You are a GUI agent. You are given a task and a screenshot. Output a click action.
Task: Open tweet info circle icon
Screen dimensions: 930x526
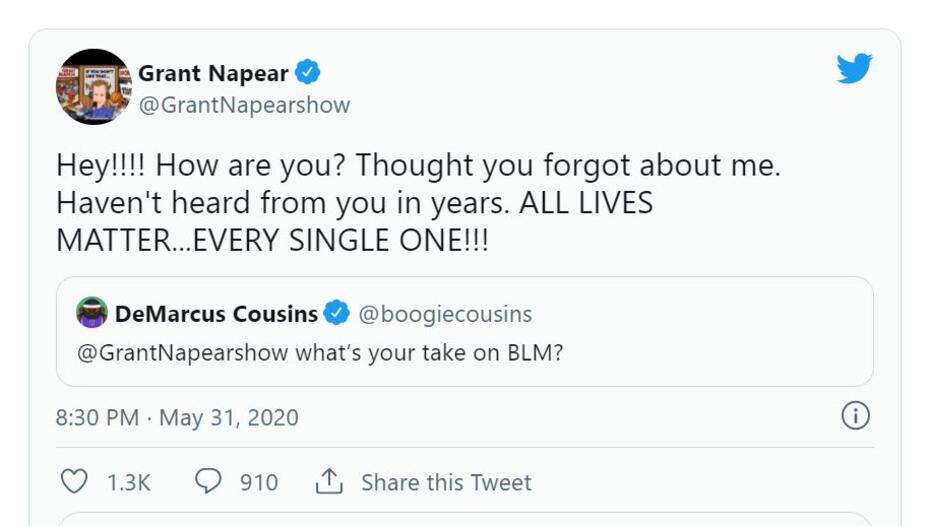point(855,416)
